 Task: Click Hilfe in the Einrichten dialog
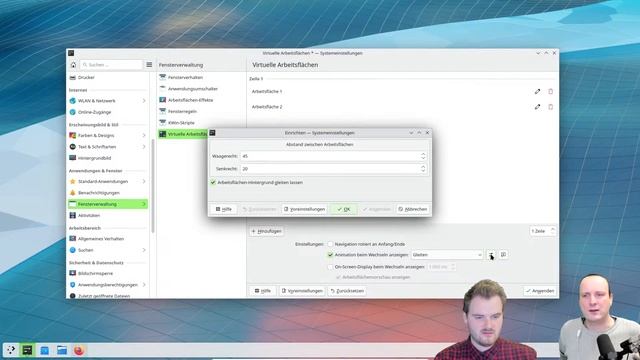(224, 209)
